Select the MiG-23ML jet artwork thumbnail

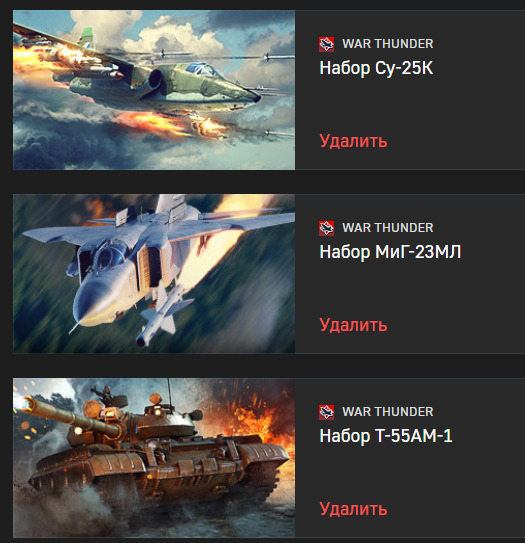click(154, 274)
